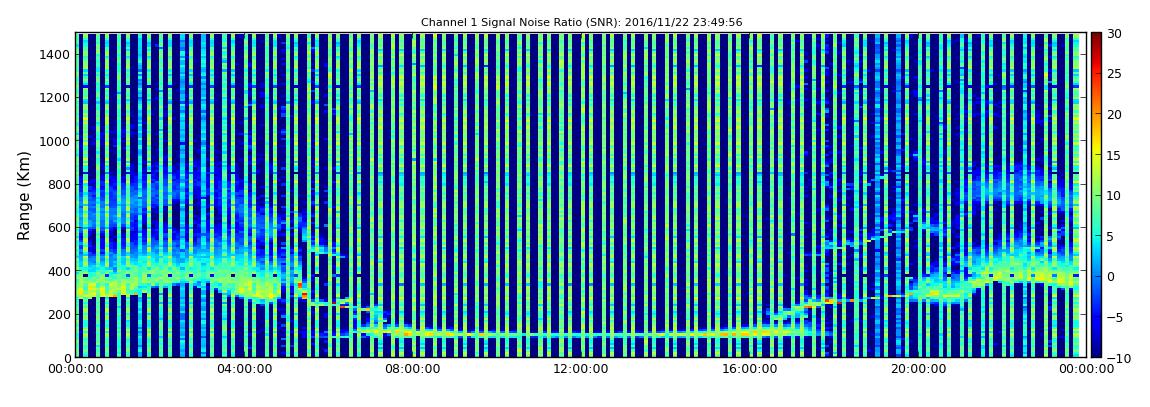This screenshot has width=1150, height=407.
Task: Click the 12:00:00 time axis tick label
Action: click(582, 370)
